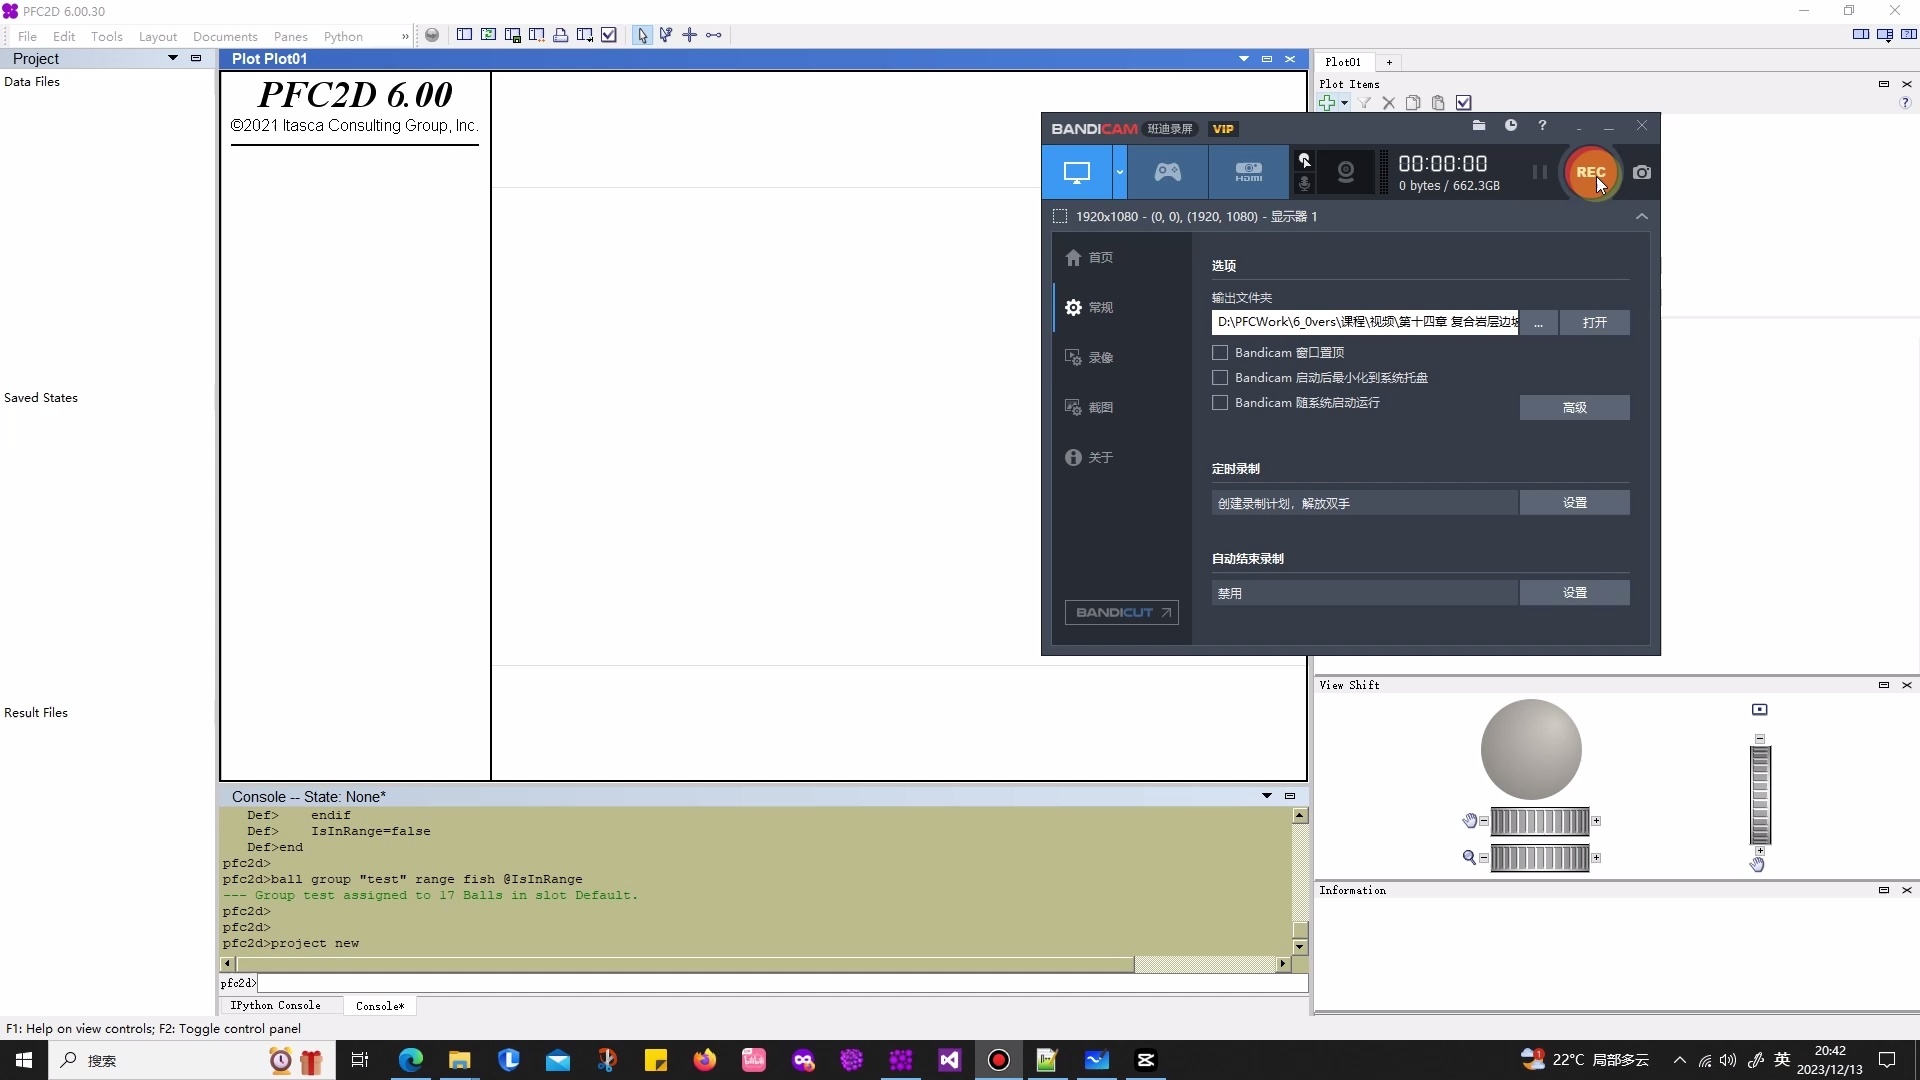The height and width of the screenshot is (1080, 1920).
Task: Toggle the microphone icon in Bandicam
Action: point(1304,184)
